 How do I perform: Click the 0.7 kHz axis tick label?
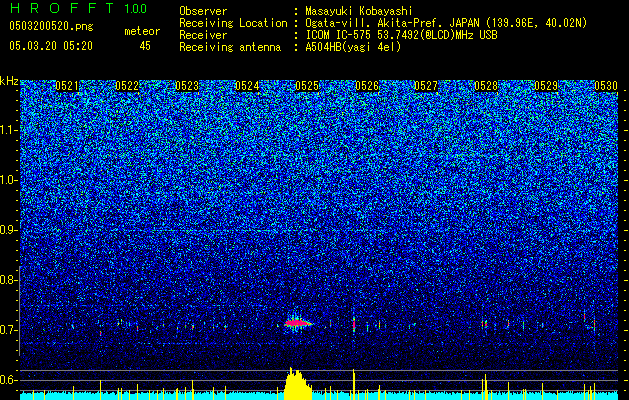point(8,330)
